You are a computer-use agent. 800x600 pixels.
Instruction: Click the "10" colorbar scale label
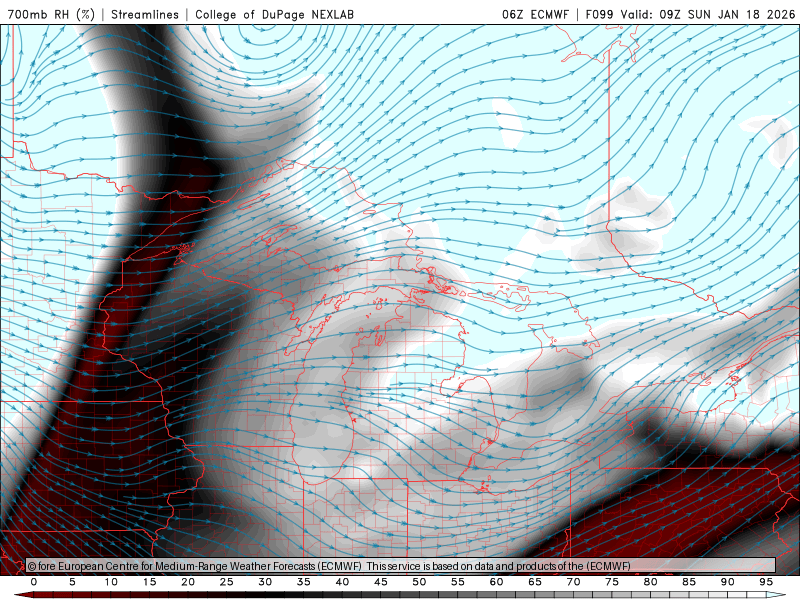click(x=111, y=582)
